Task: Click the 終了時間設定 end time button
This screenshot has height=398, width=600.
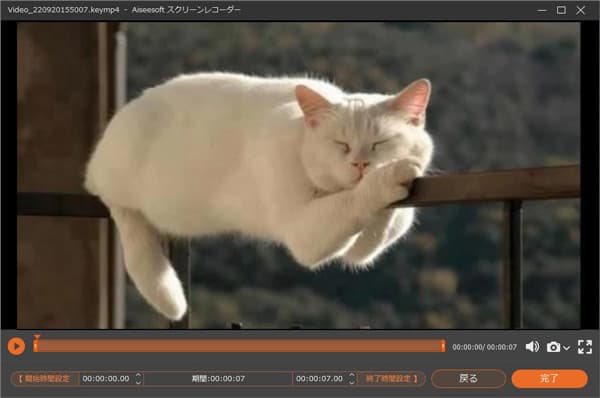Action: pyautogui.click(x=391, y=379)
